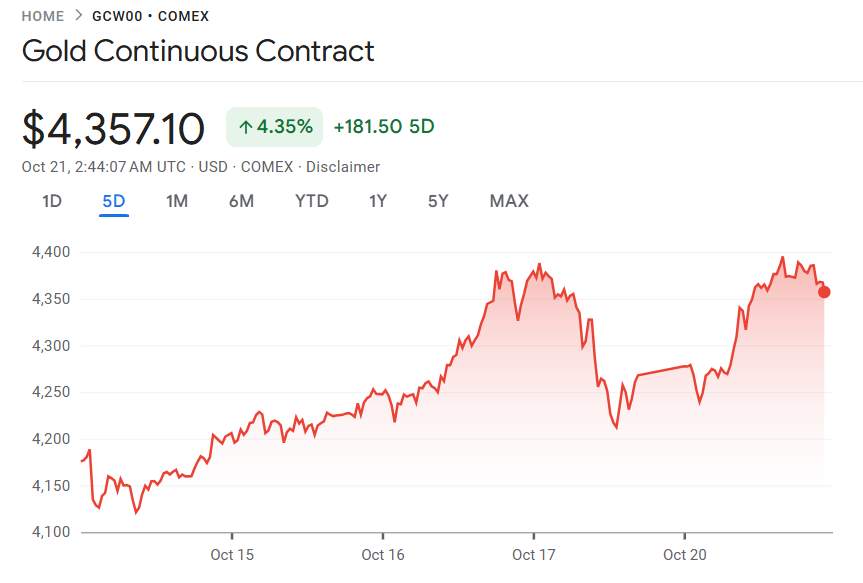Click the Oct 15 date axis label
This screenshot has height=583, width=863.
[232, 554]
